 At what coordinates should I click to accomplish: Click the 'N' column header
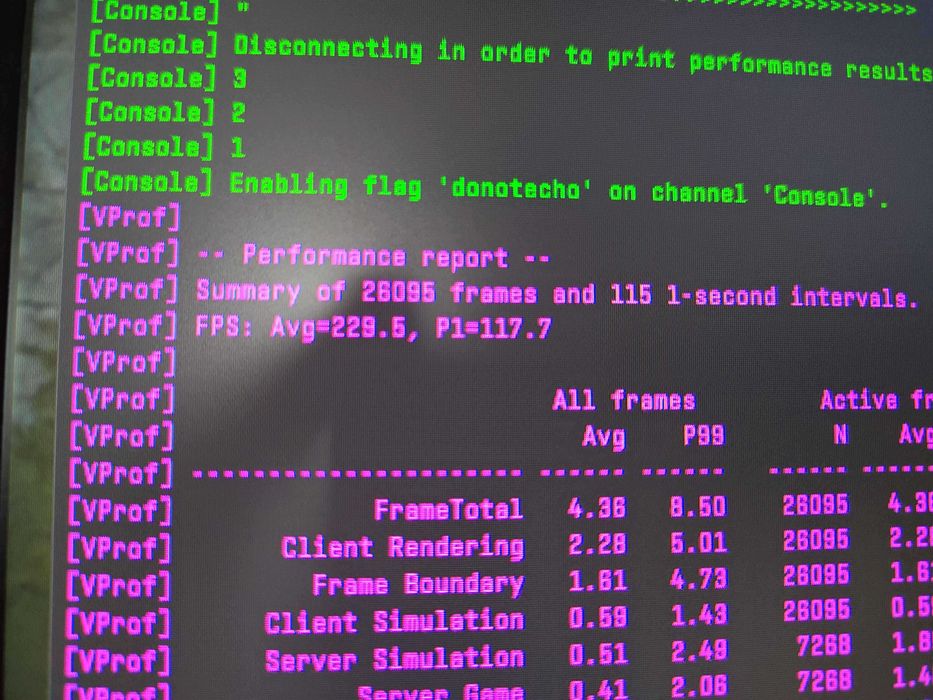(x=840, y=435)
